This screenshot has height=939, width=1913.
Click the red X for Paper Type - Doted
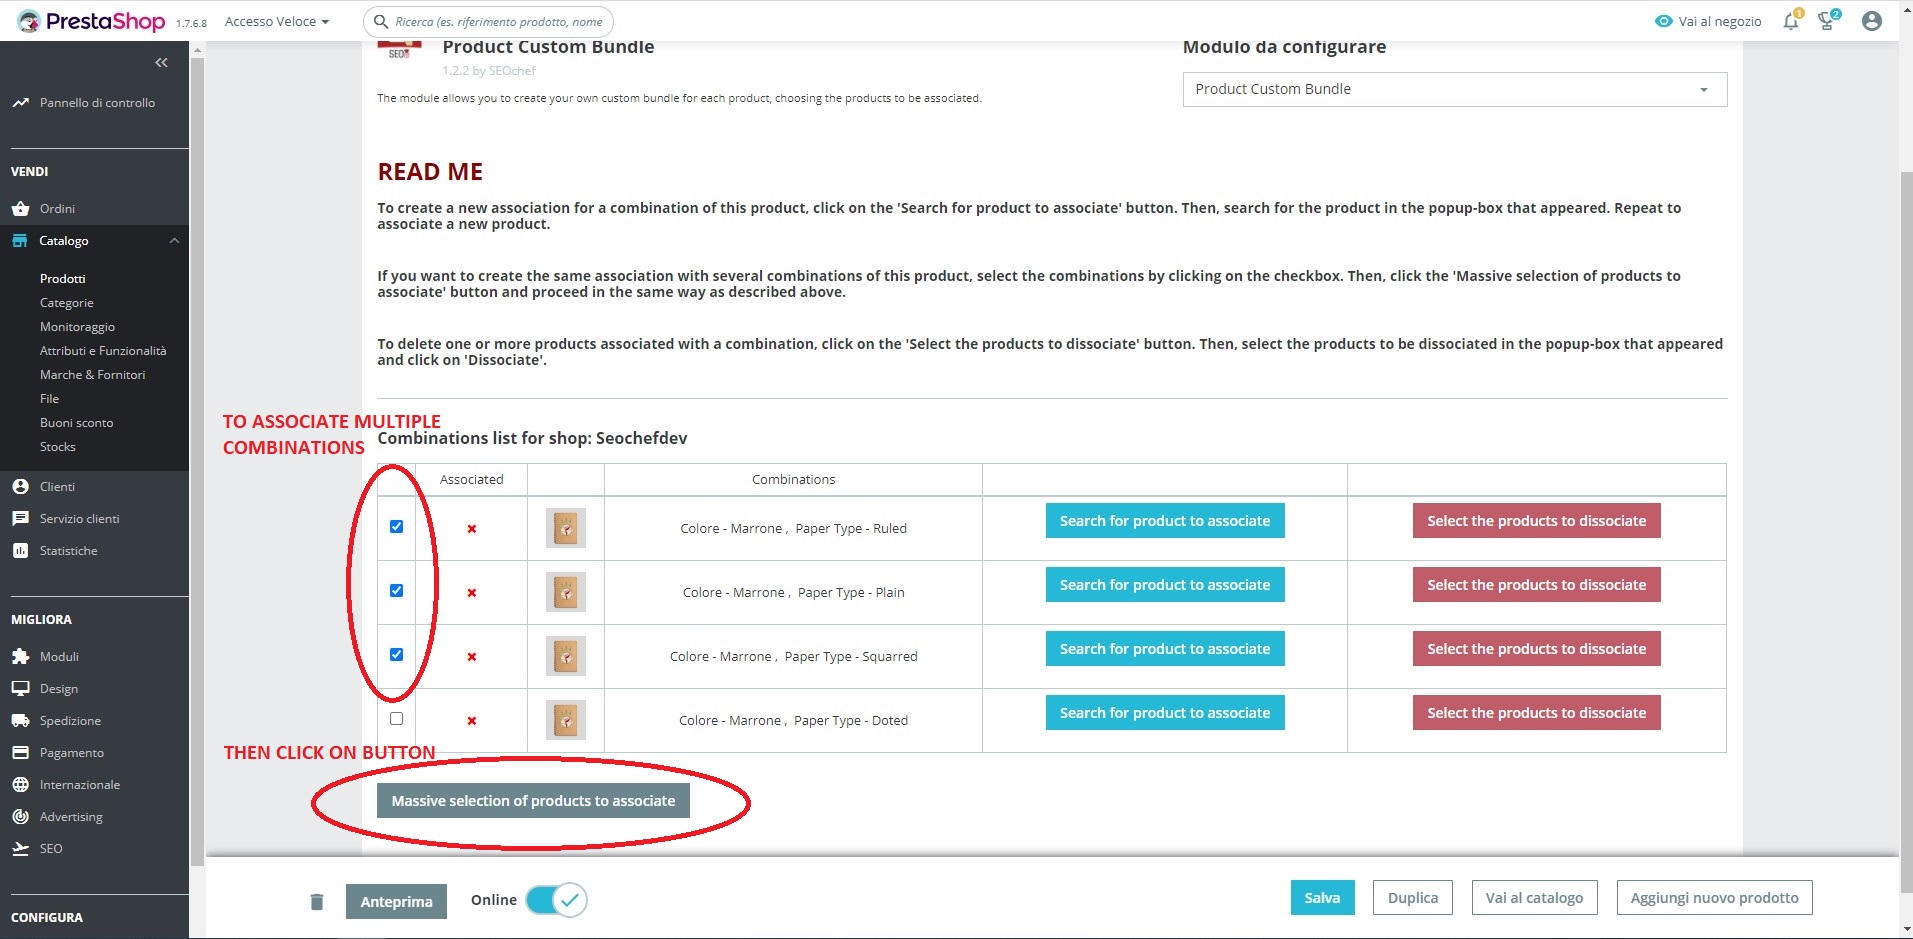[x=472, y=721]
